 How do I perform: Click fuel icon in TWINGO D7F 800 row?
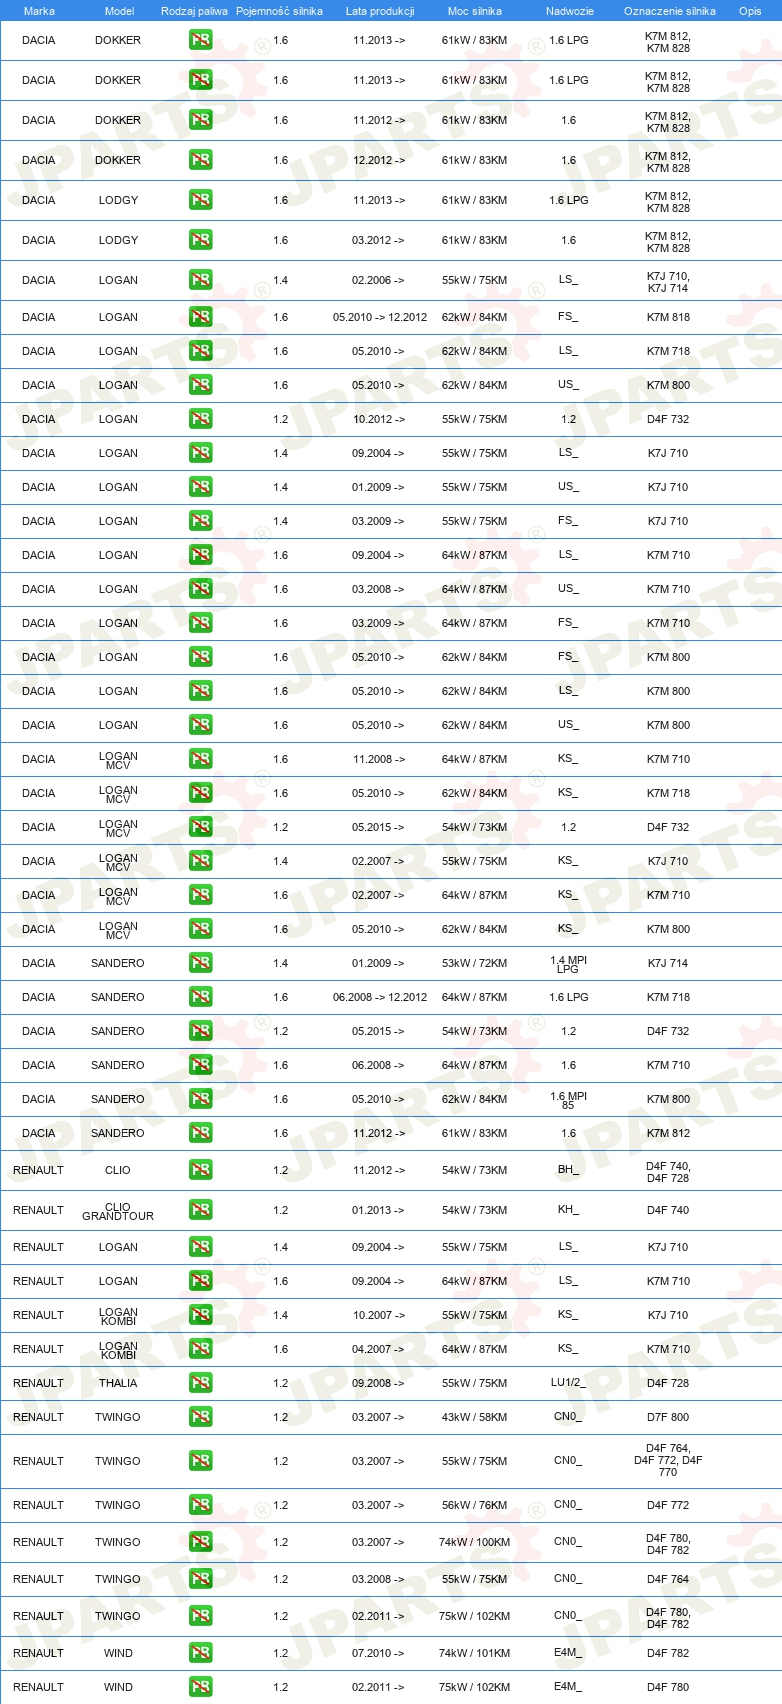200,1417
